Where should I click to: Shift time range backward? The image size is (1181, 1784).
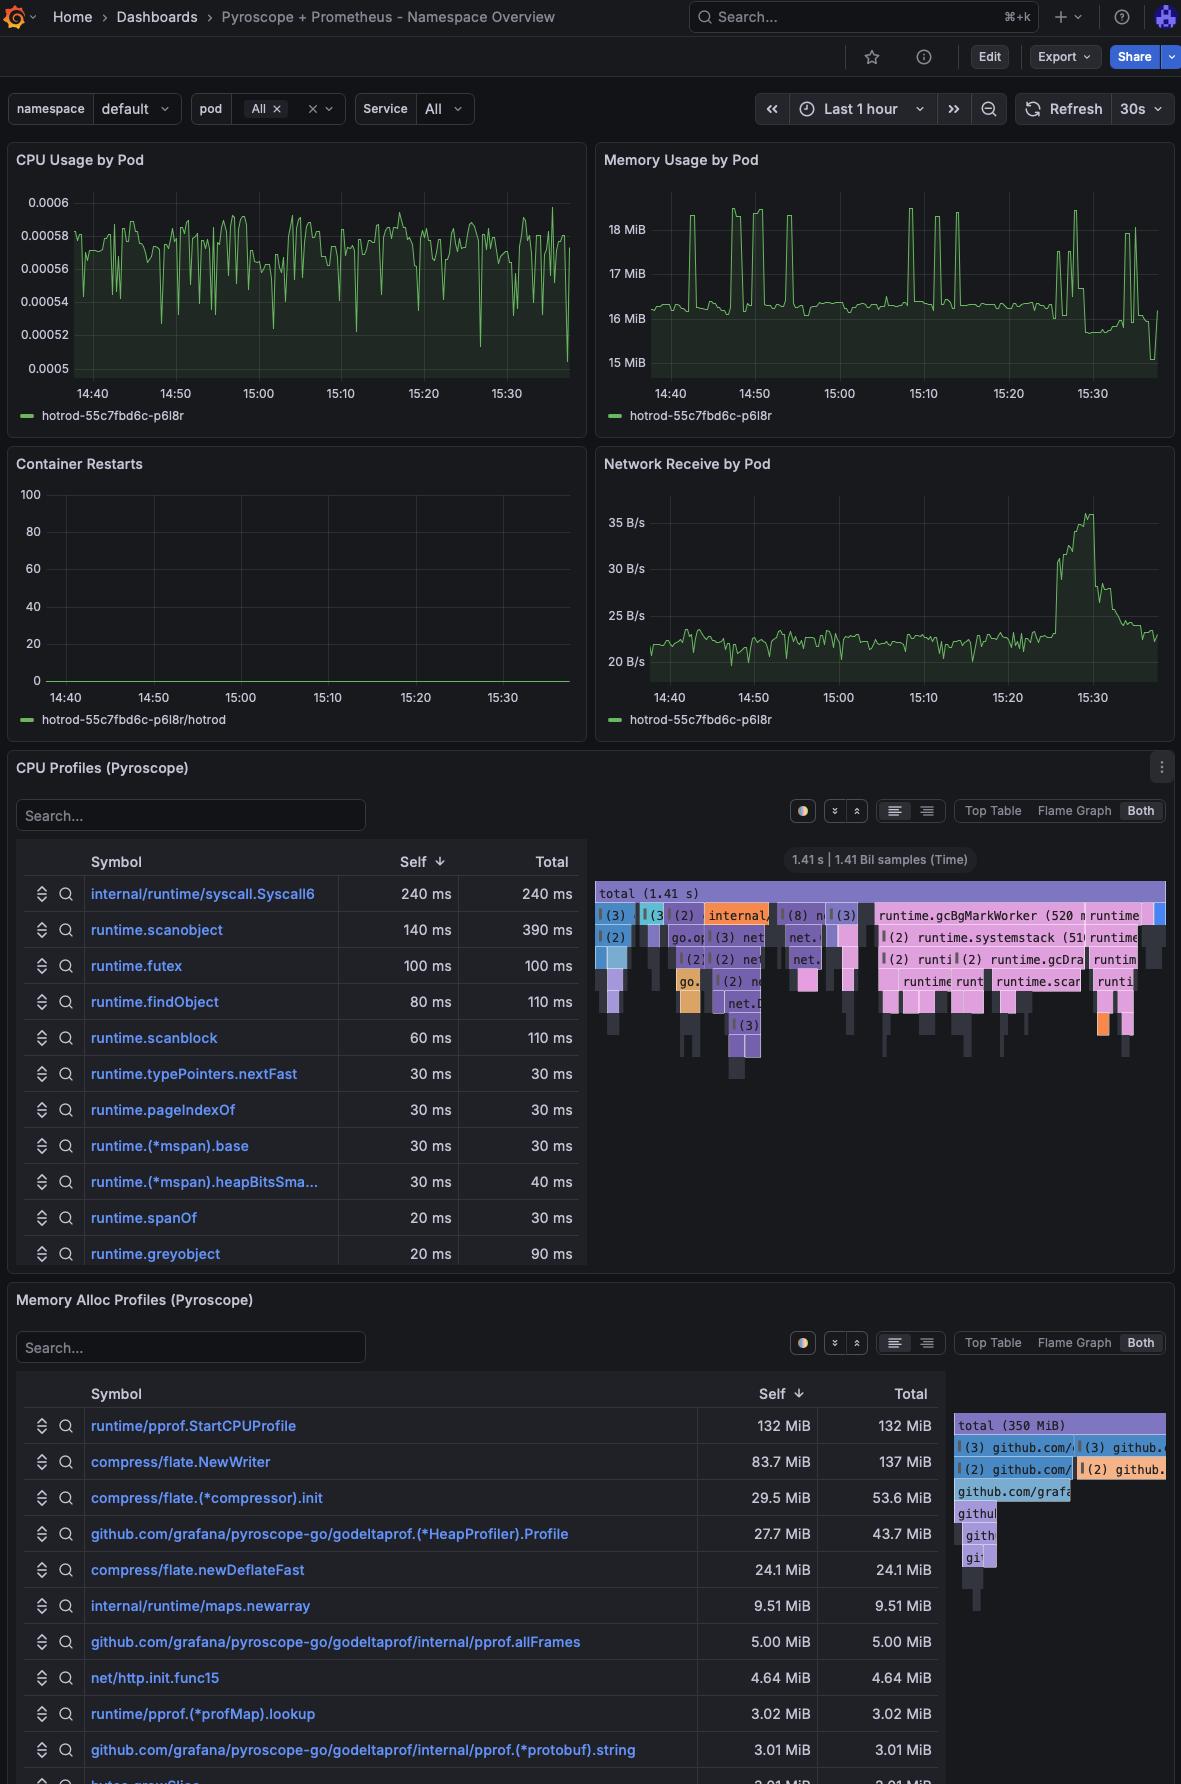(x=772, y=109)
